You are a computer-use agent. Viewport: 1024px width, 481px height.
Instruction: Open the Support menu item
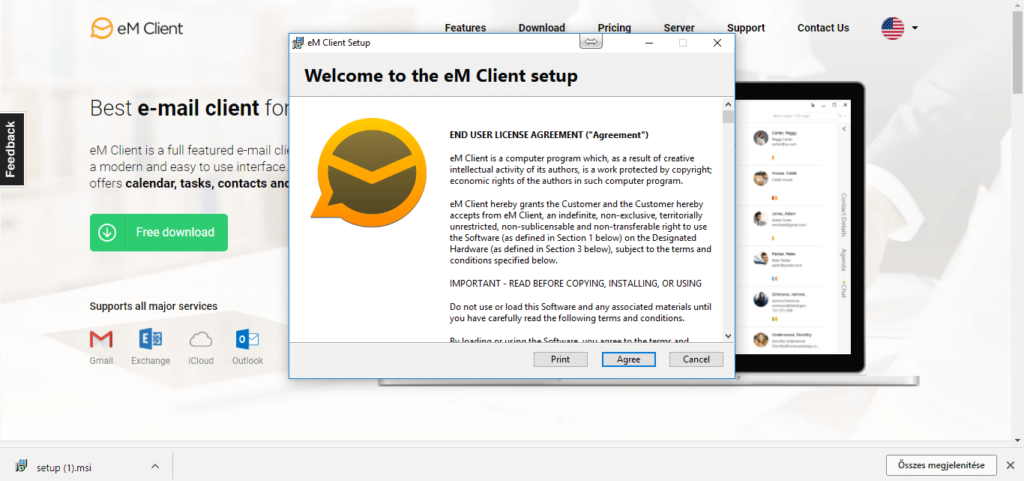[746, 27]
